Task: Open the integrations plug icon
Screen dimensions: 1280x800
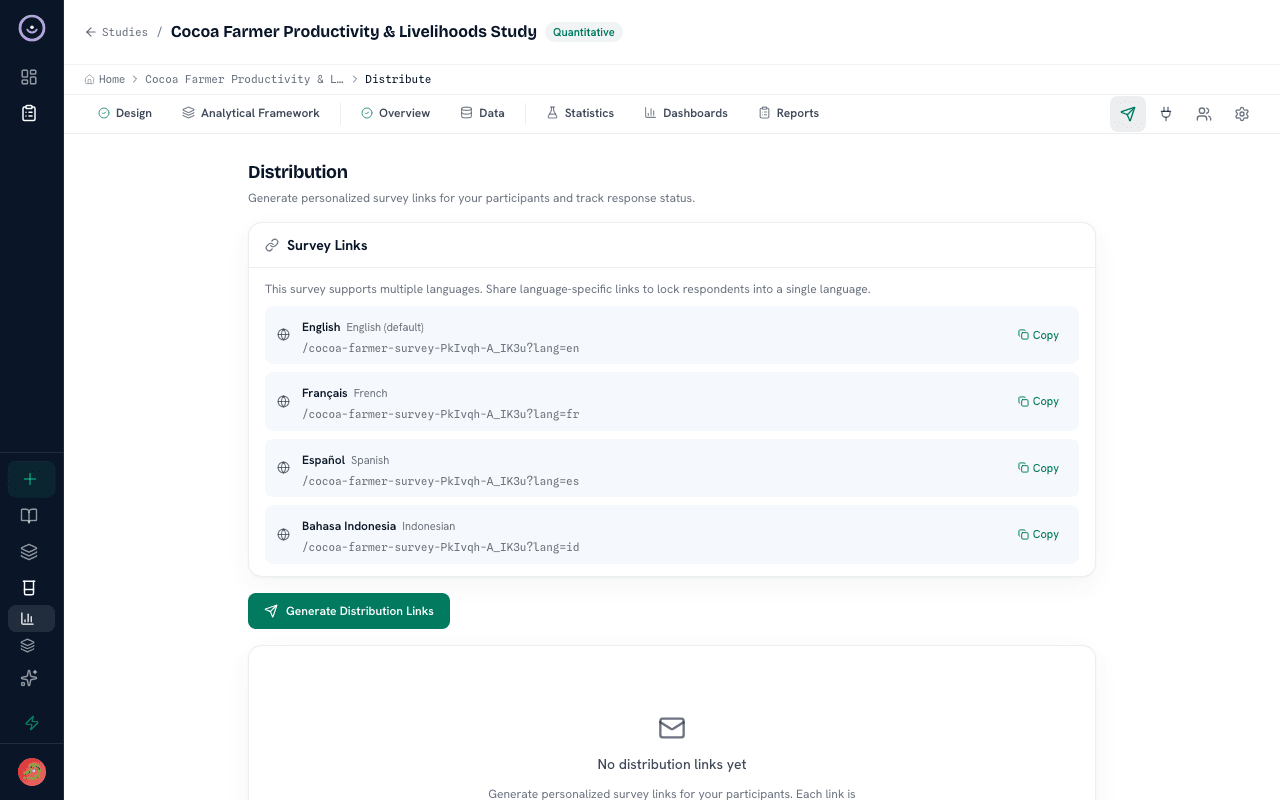Action: point(1166,114)
